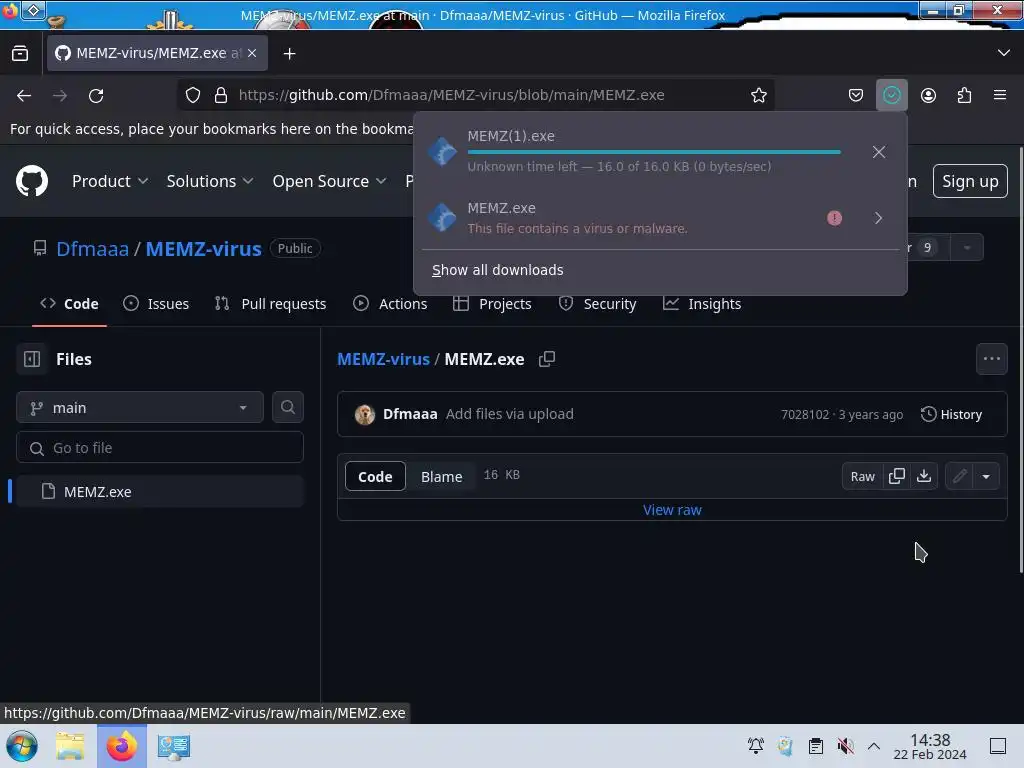Save page to Pocket icon

pyautogui.click(x=856, y=95)
